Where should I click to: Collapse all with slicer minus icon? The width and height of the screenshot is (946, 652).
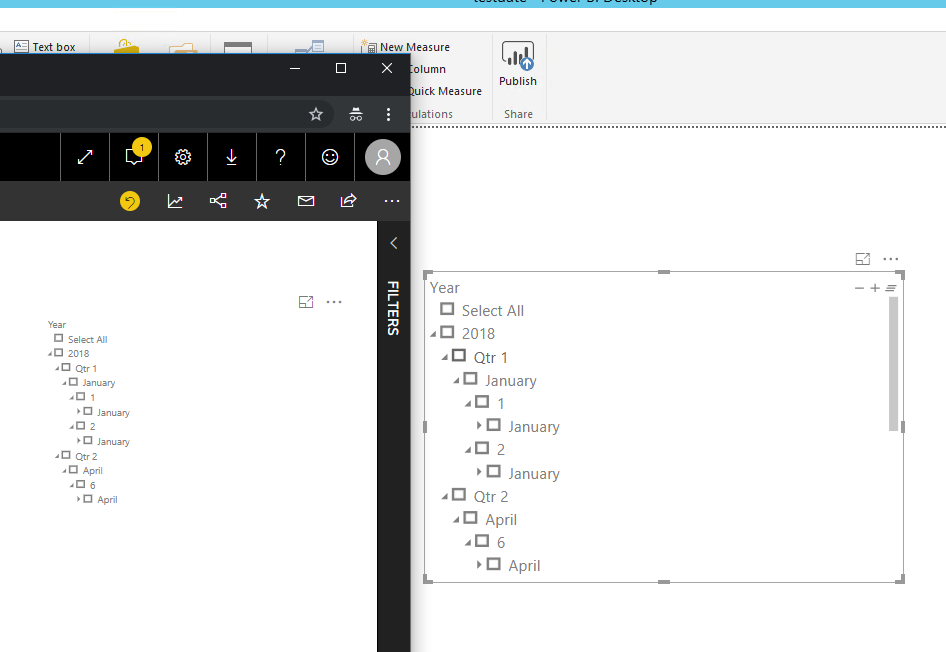click(859, 288)
